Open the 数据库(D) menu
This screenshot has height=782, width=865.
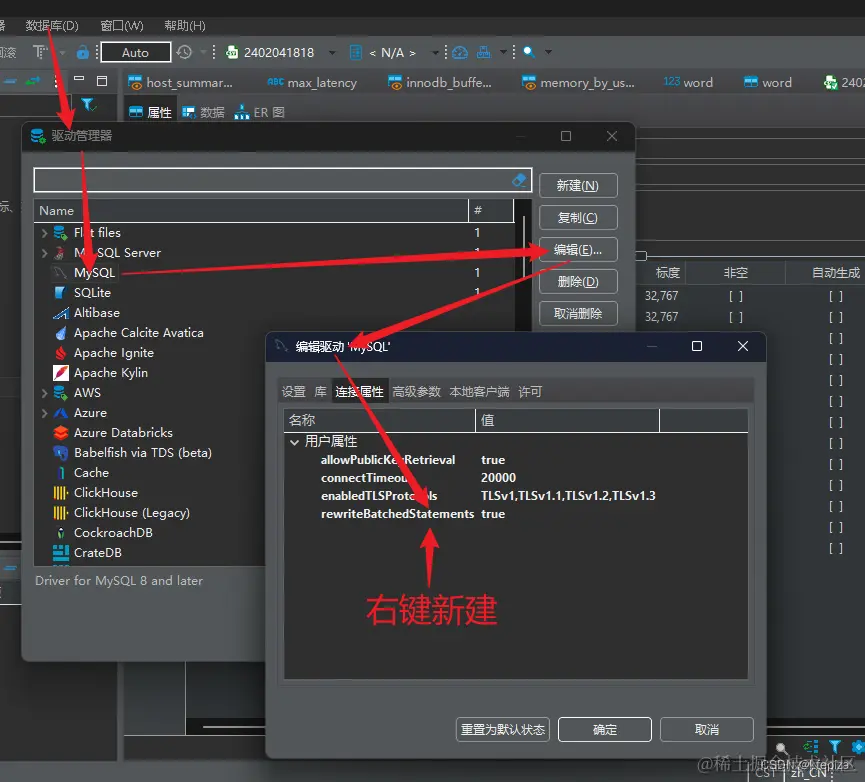coord(52,25)
